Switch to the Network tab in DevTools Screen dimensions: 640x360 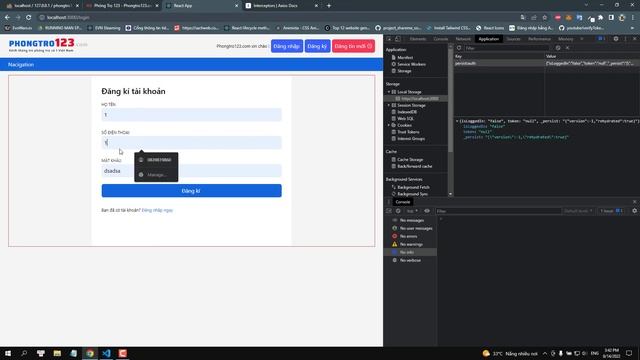tap(463, 39)
